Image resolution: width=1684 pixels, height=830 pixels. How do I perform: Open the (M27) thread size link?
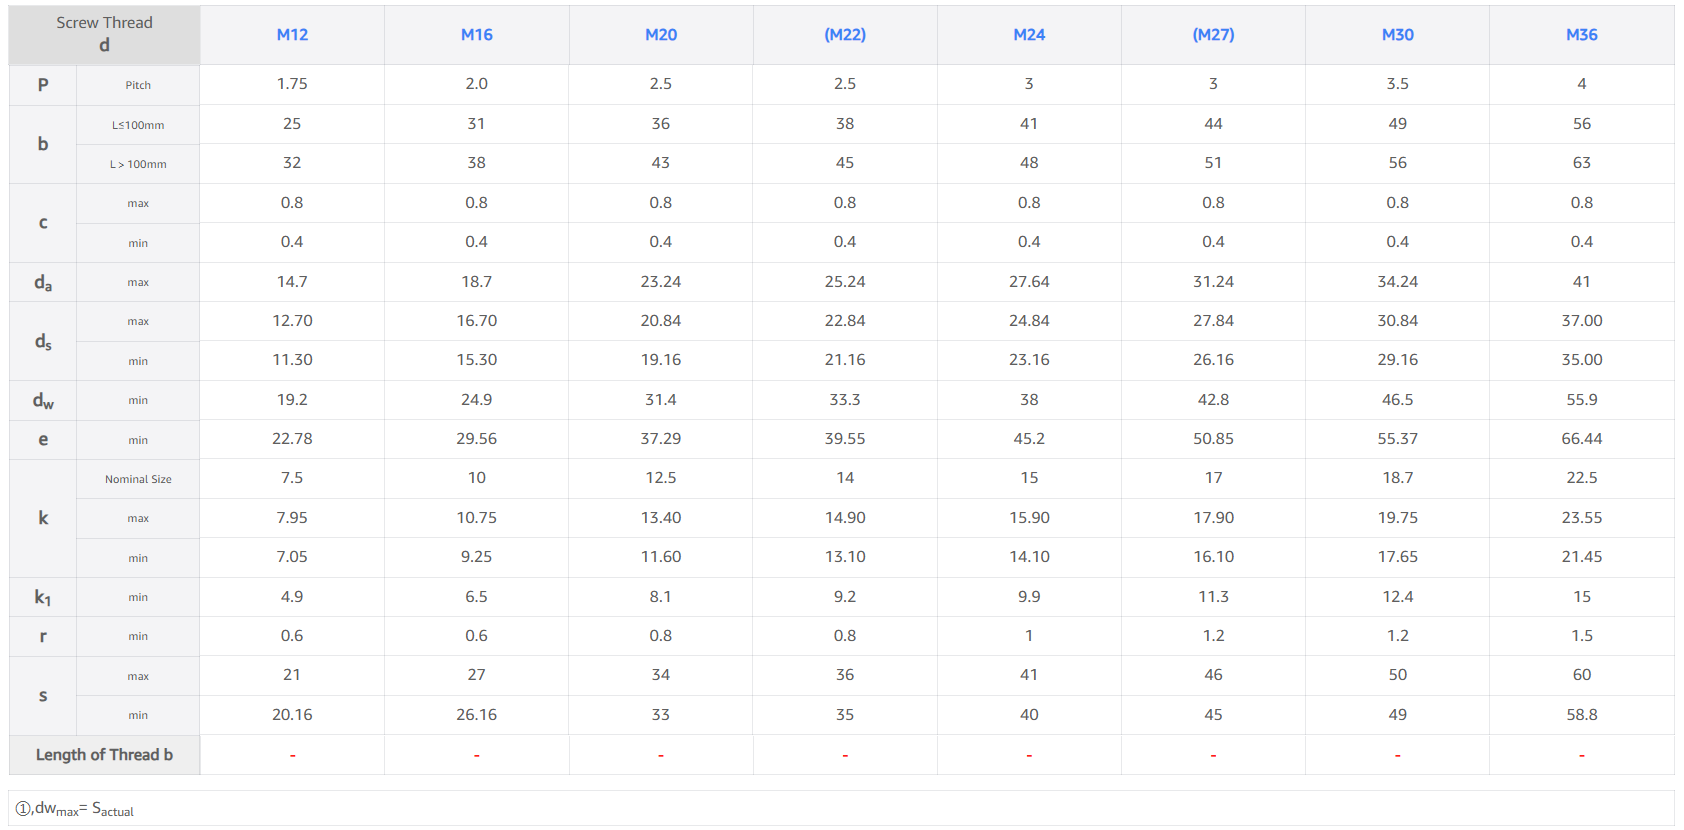coord(1213,35)
